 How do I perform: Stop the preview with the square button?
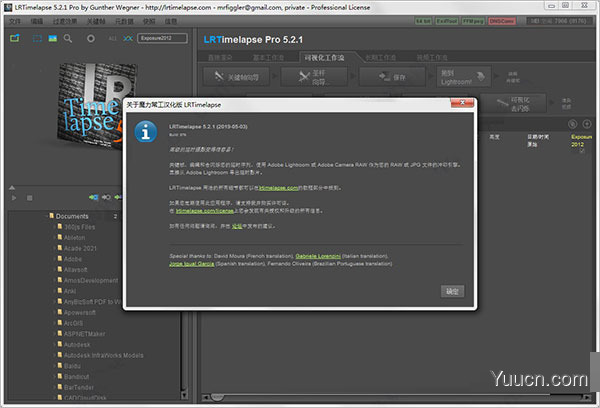pyautogui.click(x=29, y=197)
